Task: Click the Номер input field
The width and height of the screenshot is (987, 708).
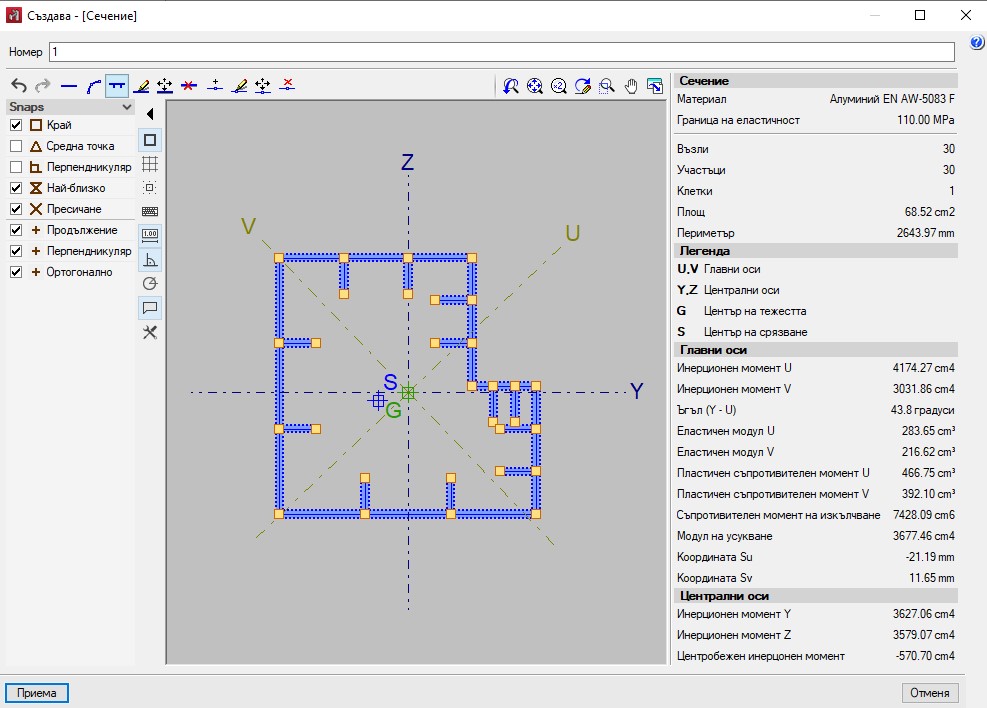Action: [x=502, y=52]
